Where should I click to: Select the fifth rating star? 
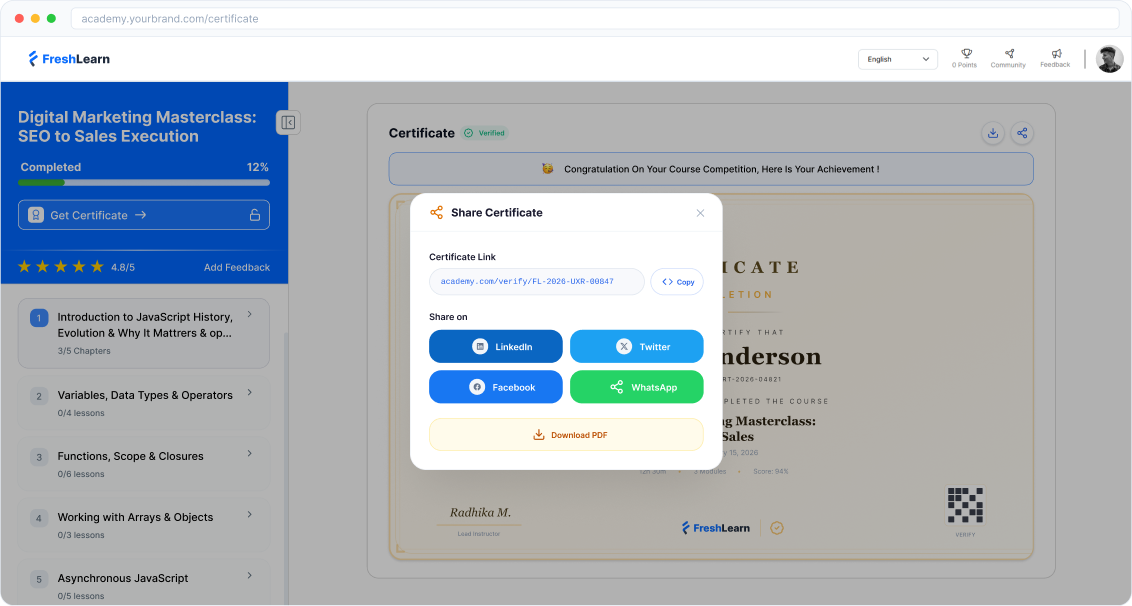click(96, 267)
